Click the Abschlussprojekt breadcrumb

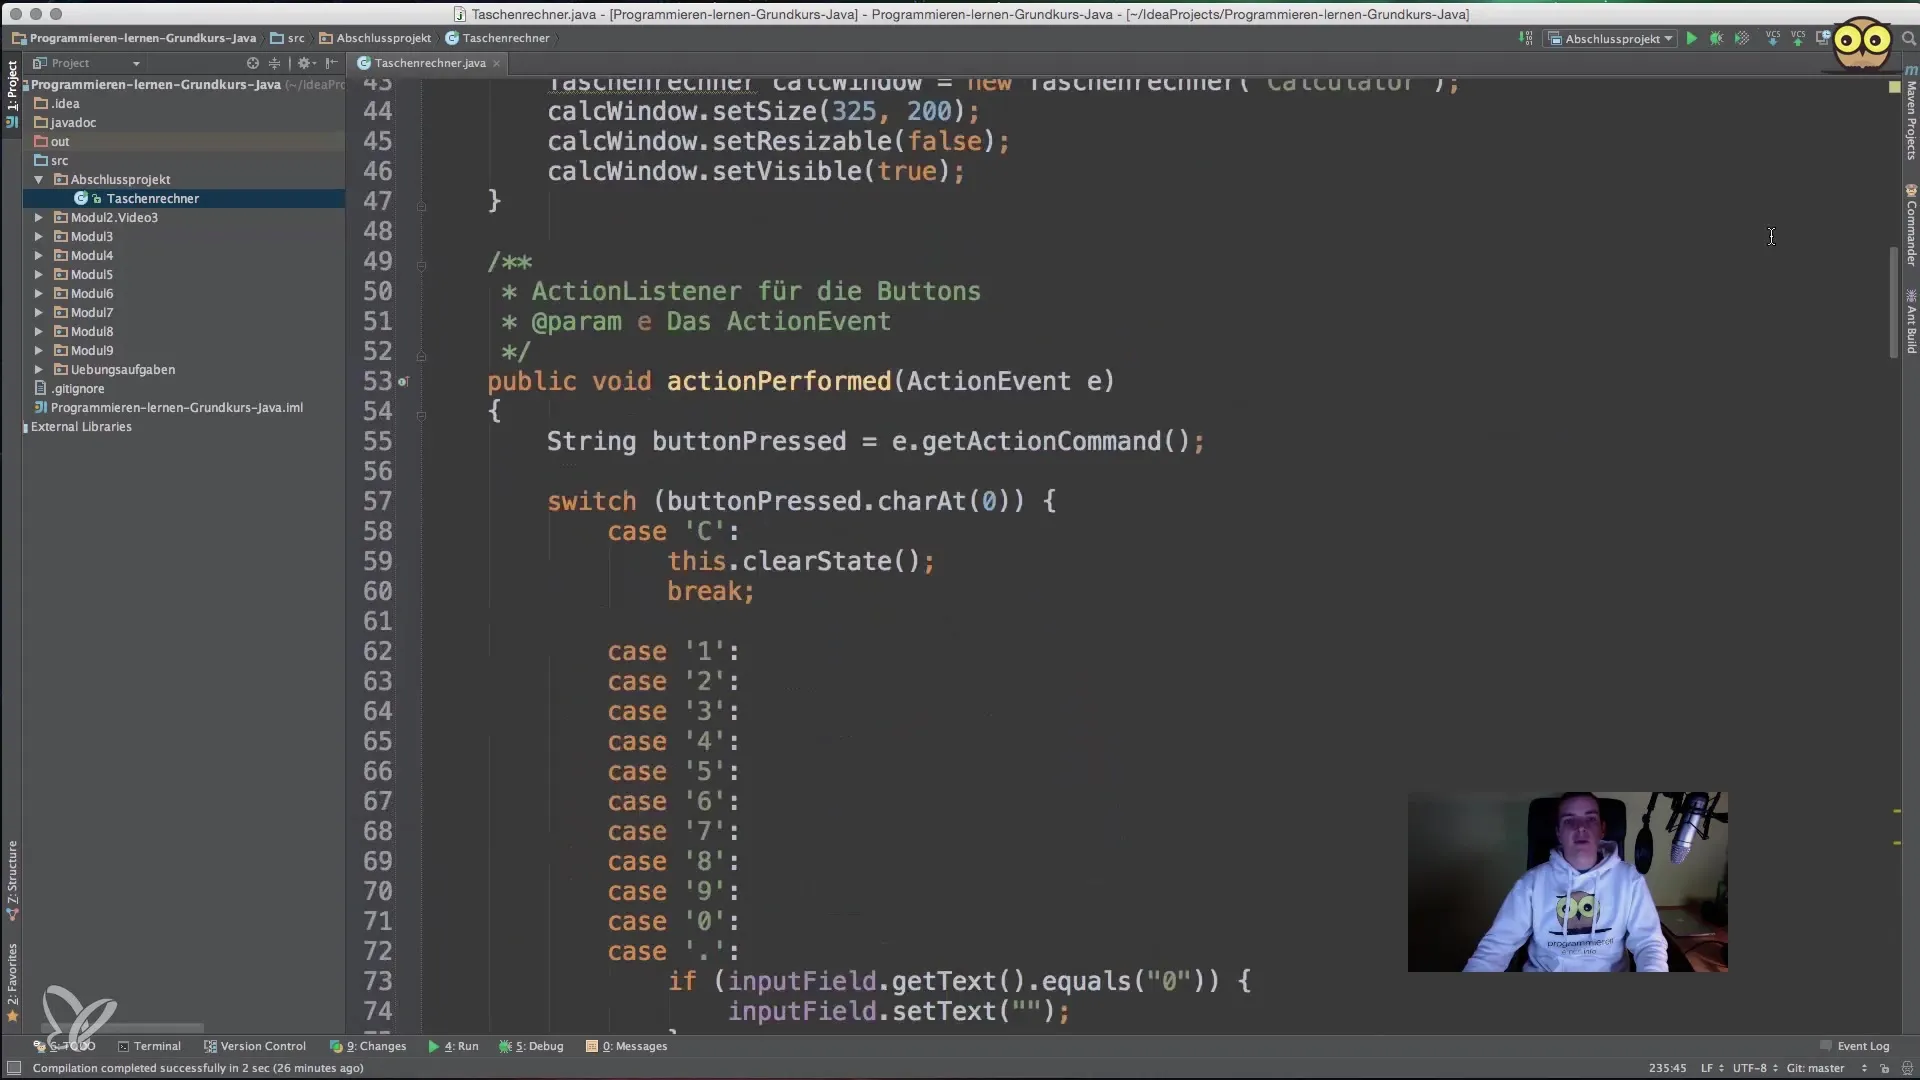tap(376, 38)
